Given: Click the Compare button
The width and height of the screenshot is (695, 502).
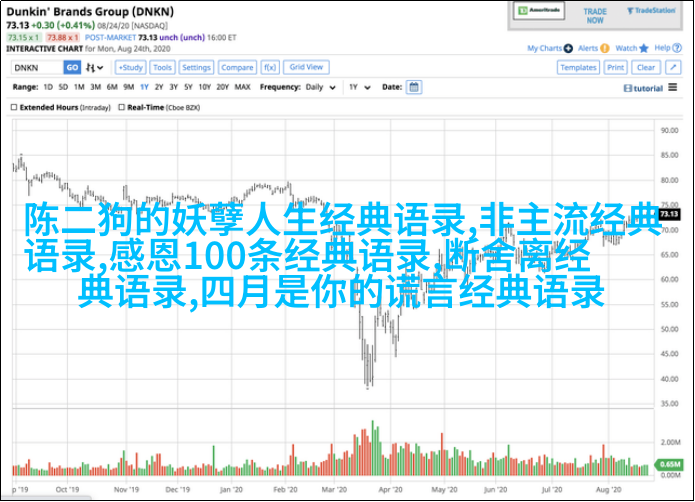Looking at the screenshot, I should tap(237, 67).
